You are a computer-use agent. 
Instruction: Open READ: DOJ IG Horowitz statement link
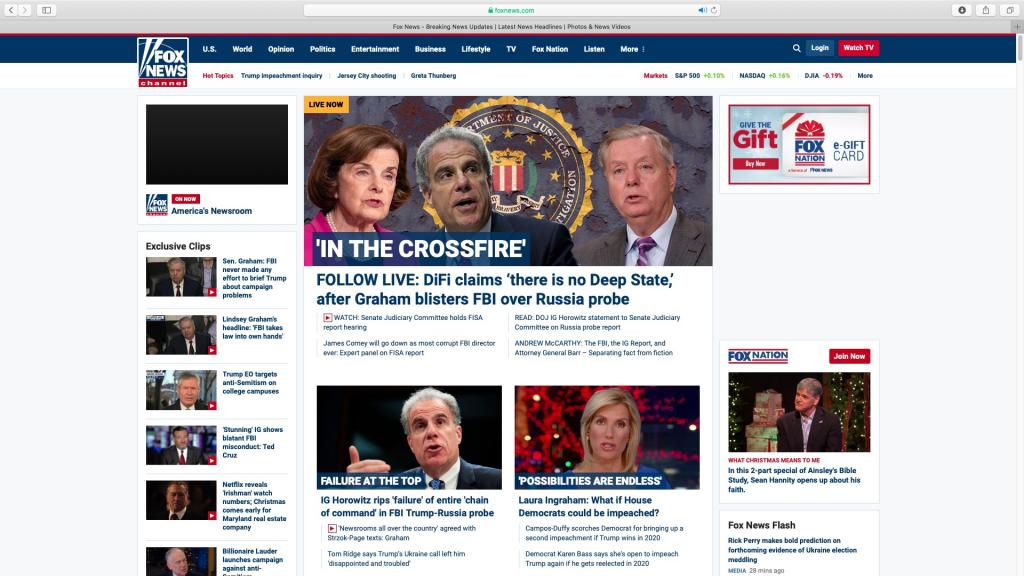click(598, 323)
